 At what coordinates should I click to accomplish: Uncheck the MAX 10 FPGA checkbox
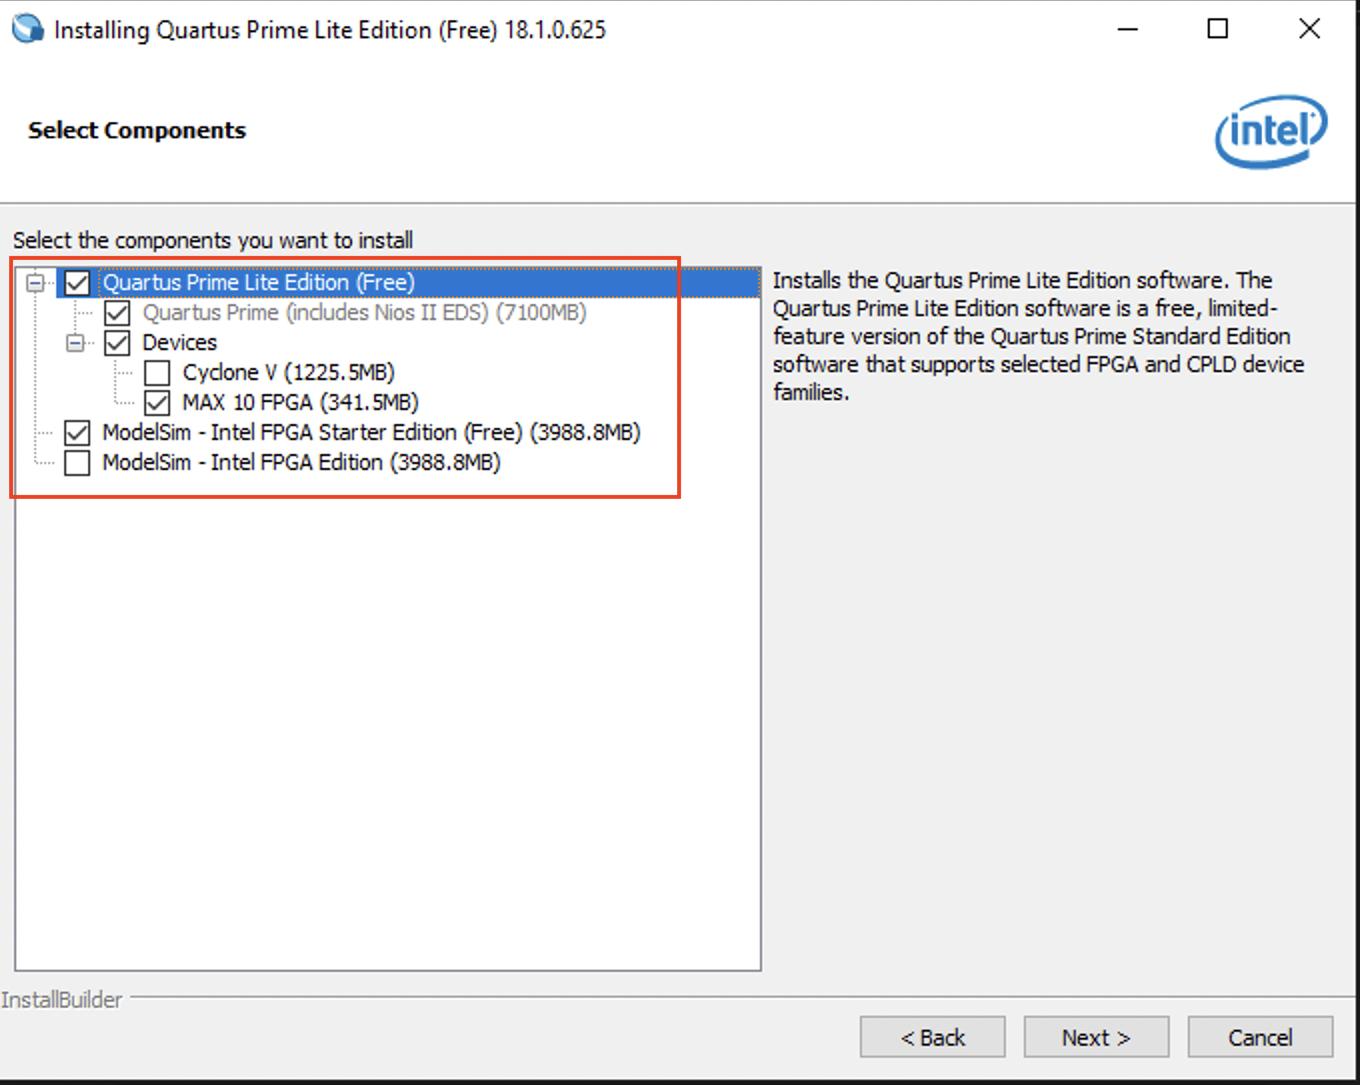pos(157,403)
